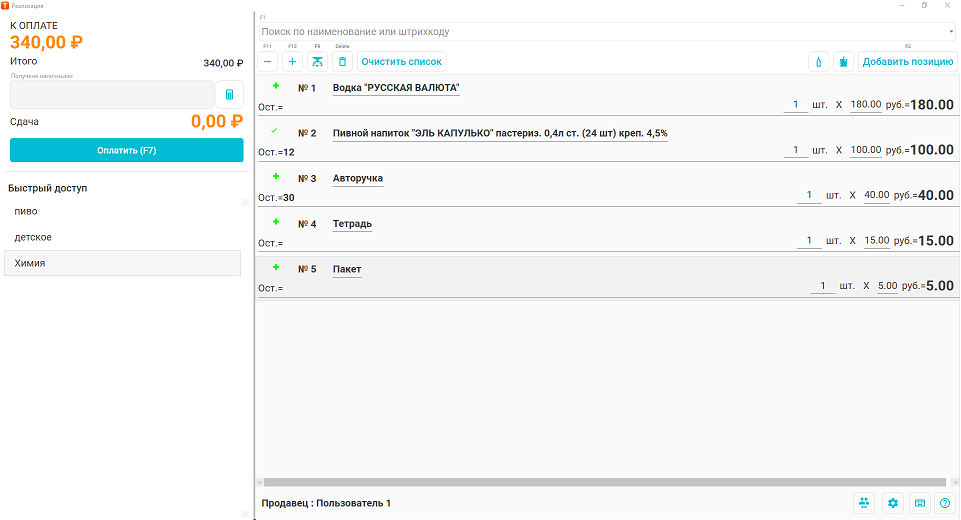This screenshot has height=520, width=961.
Task: Open the on-screen keyboard icon
Action: click(920, 503)
